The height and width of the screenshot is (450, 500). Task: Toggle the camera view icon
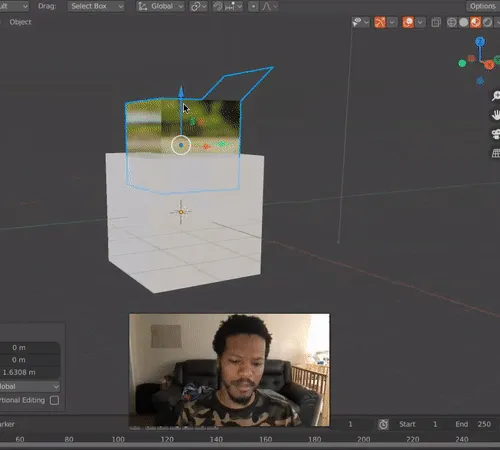(496, 134)
